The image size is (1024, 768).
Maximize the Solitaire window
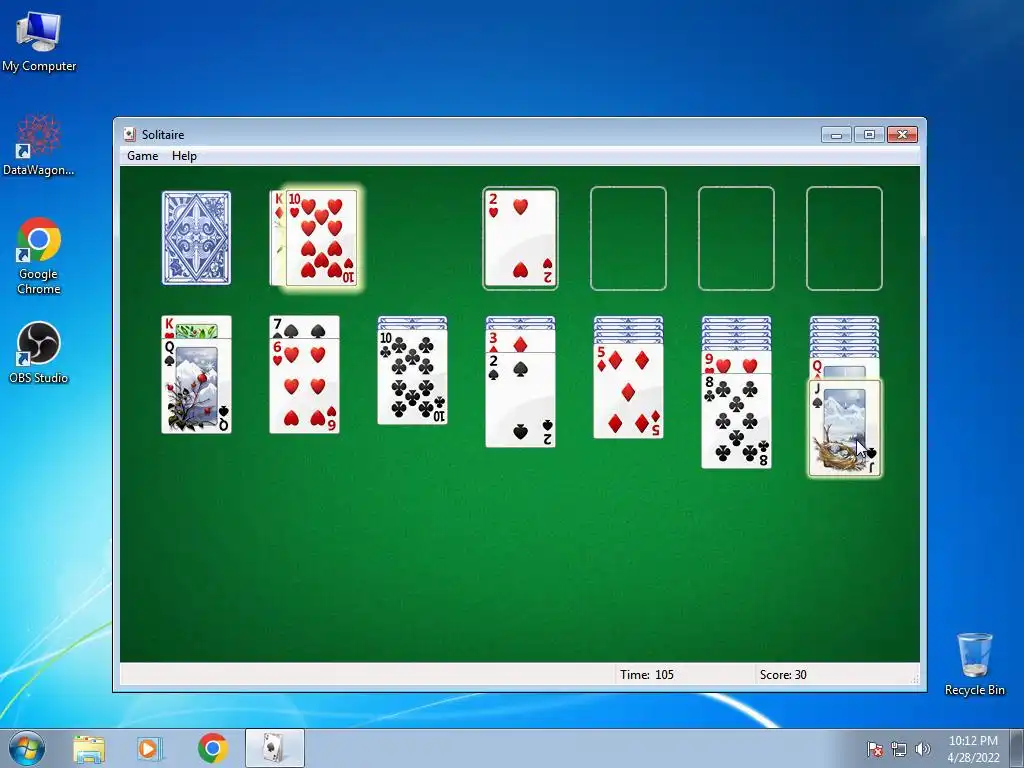pyautogui.click(x=869, y=135)
